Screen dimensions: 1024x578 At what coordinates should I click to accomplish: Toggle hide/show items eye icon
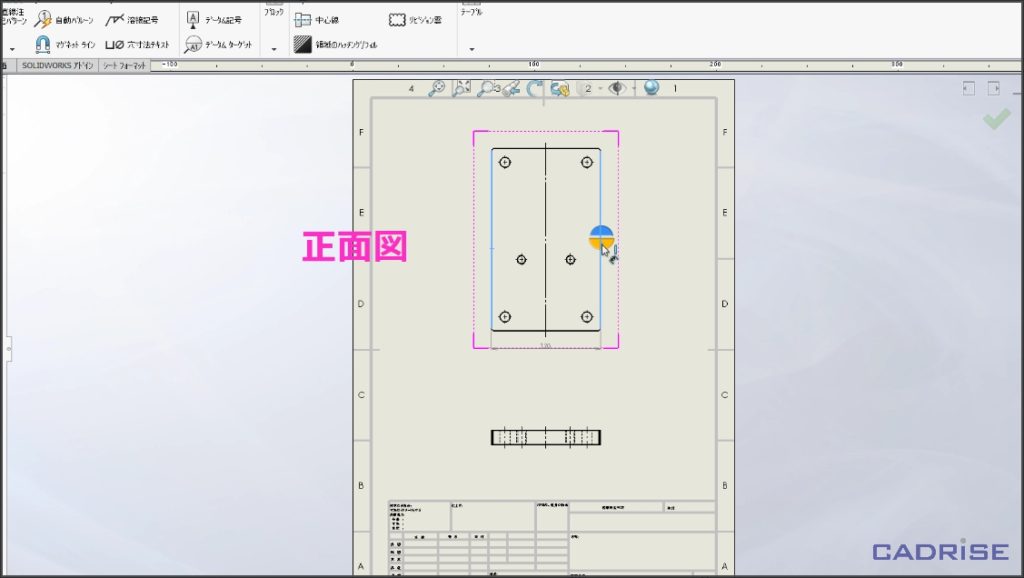click(616, 88)
